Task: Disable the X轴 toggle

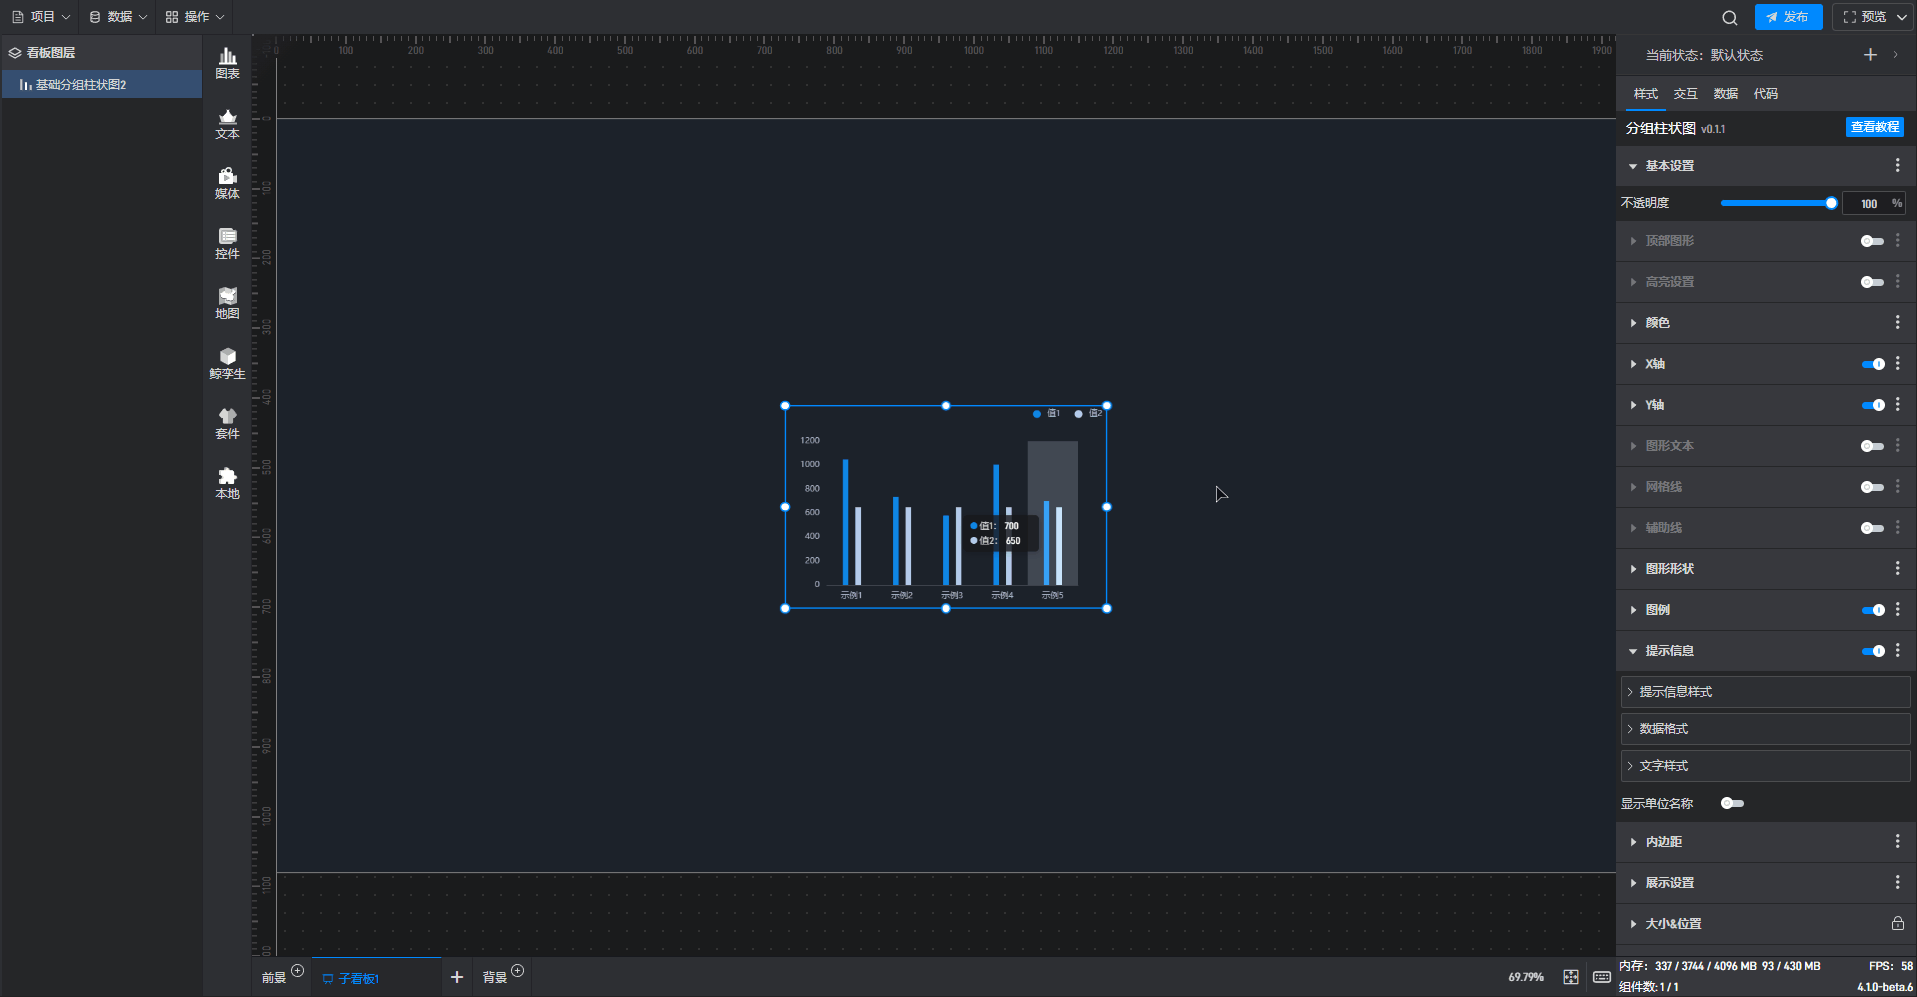Action: (1872, 364)
